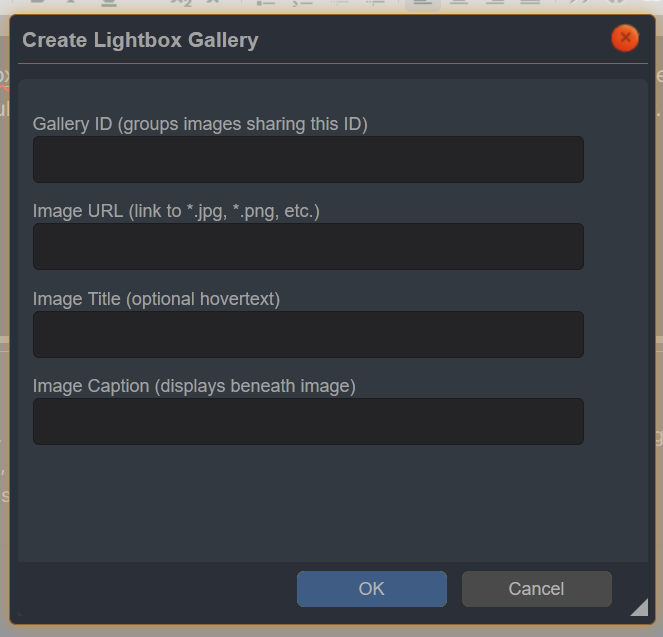This screenshot has width=663, height=637.
Task: Click the subscript icon behind the dialog
Action: [x=180, y=3]
